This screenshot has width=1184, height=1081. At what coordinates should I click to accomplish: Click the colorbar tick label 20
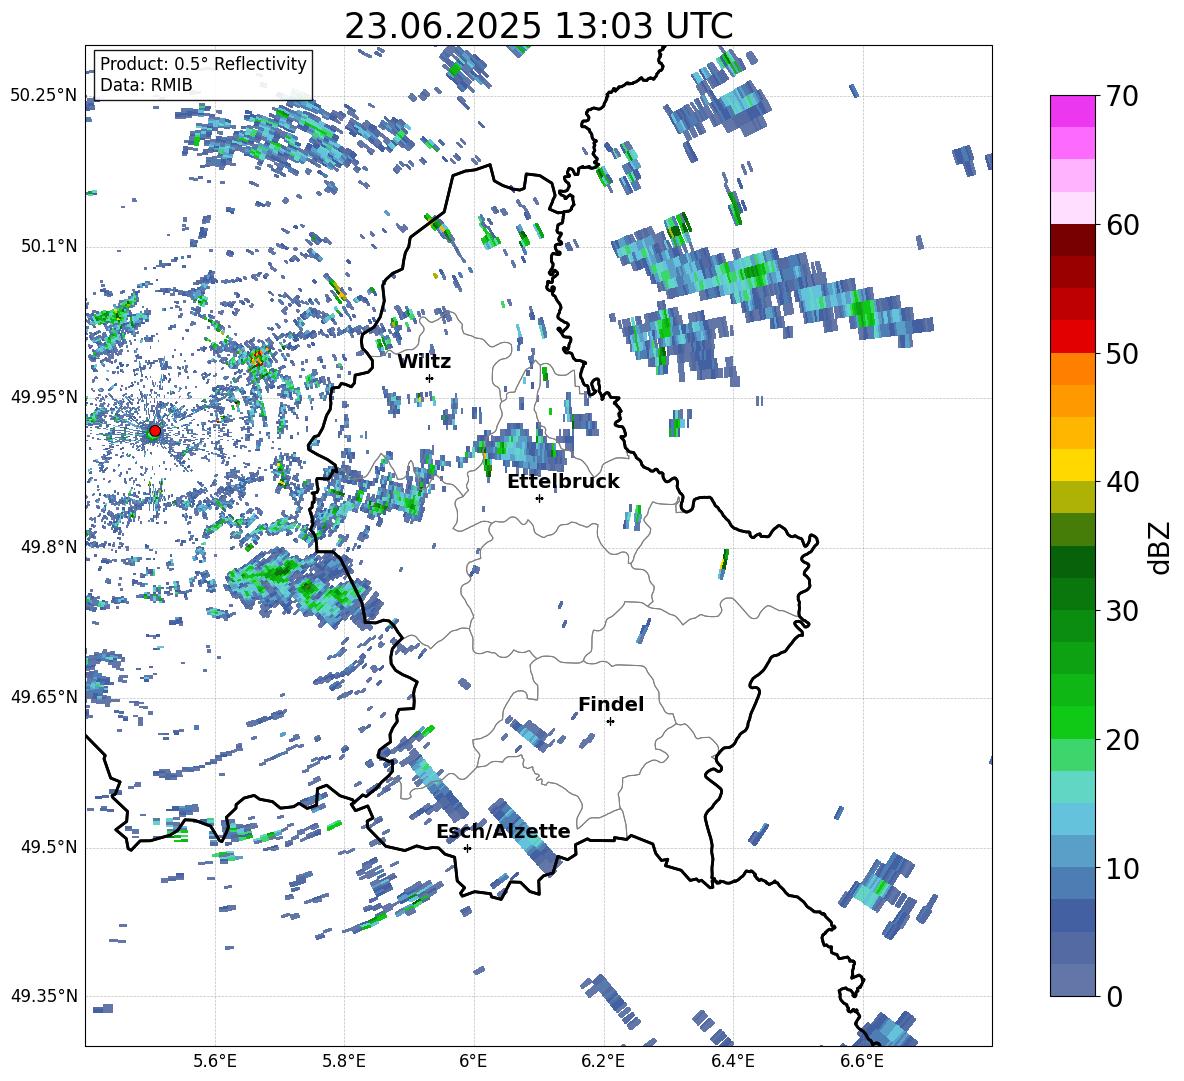[1121, 740]
